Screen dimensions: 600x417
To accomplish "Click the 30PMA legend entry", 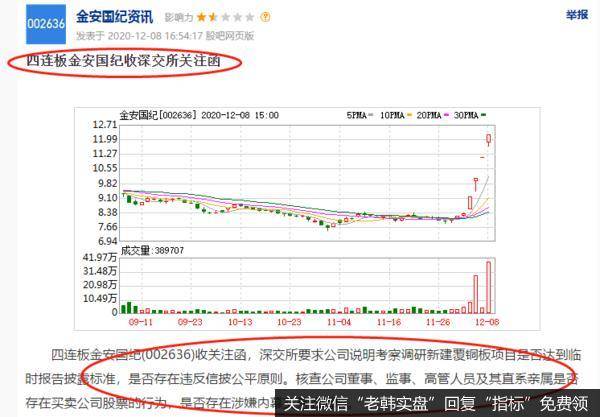I will (x=470, y=115).
